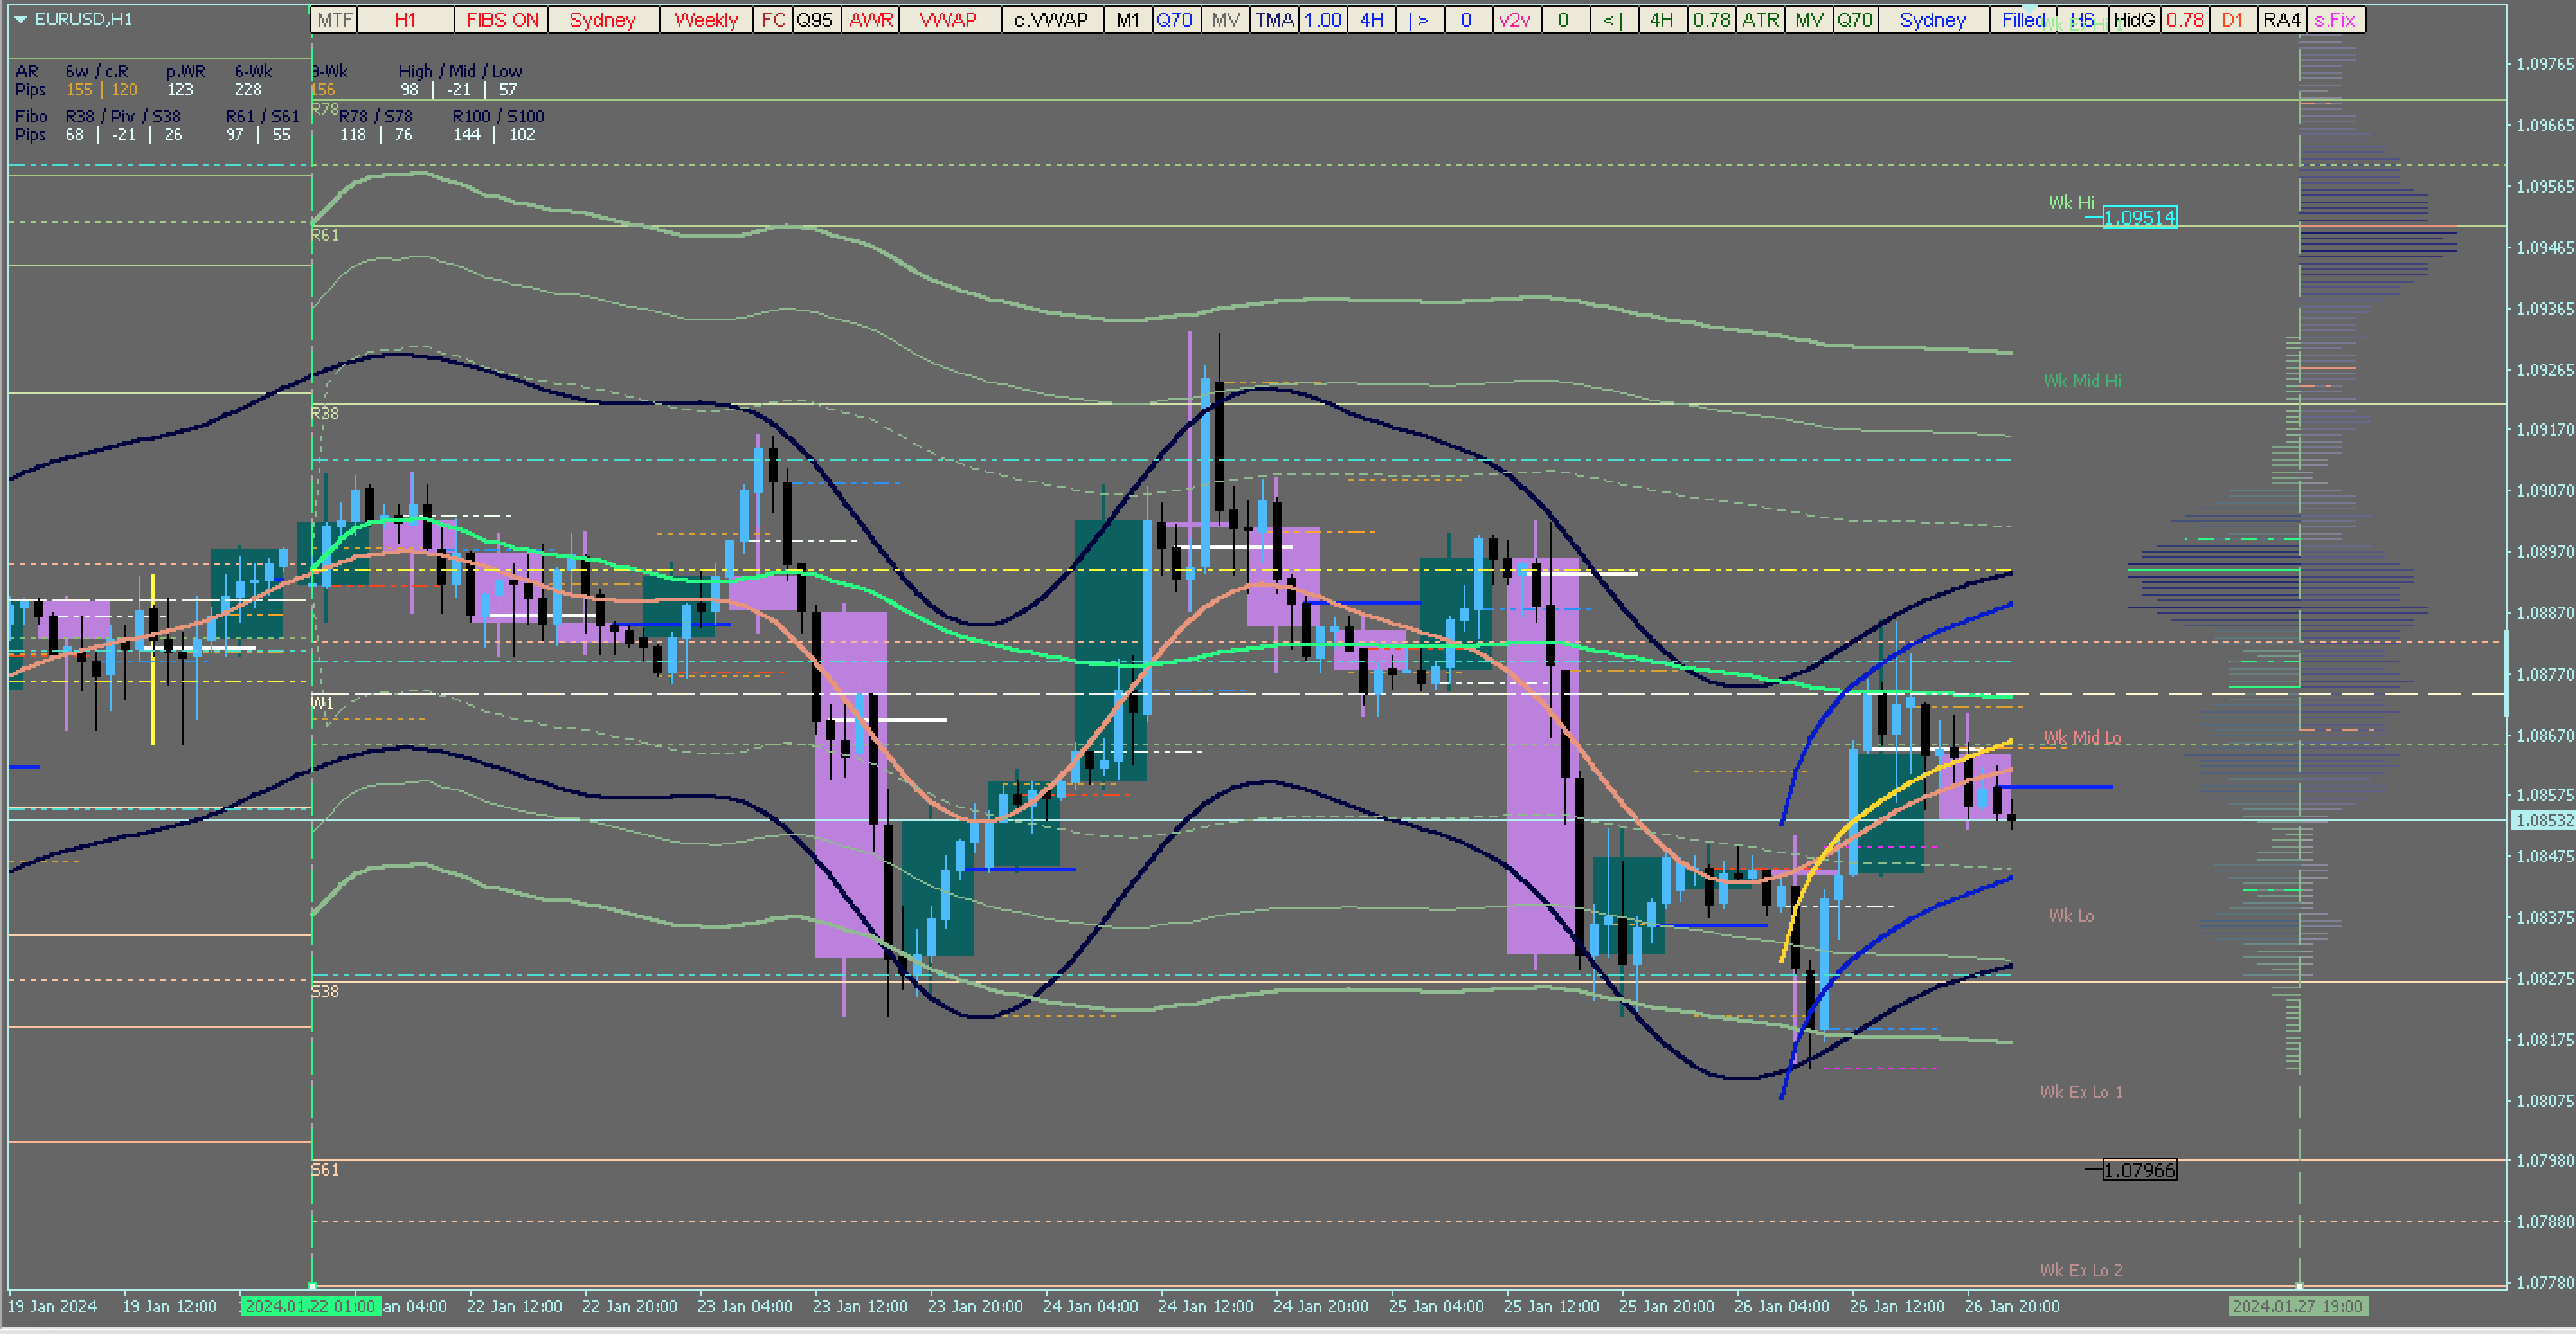Click the 1.09514 Wk Hi price label

click(x=2139, y=218)
